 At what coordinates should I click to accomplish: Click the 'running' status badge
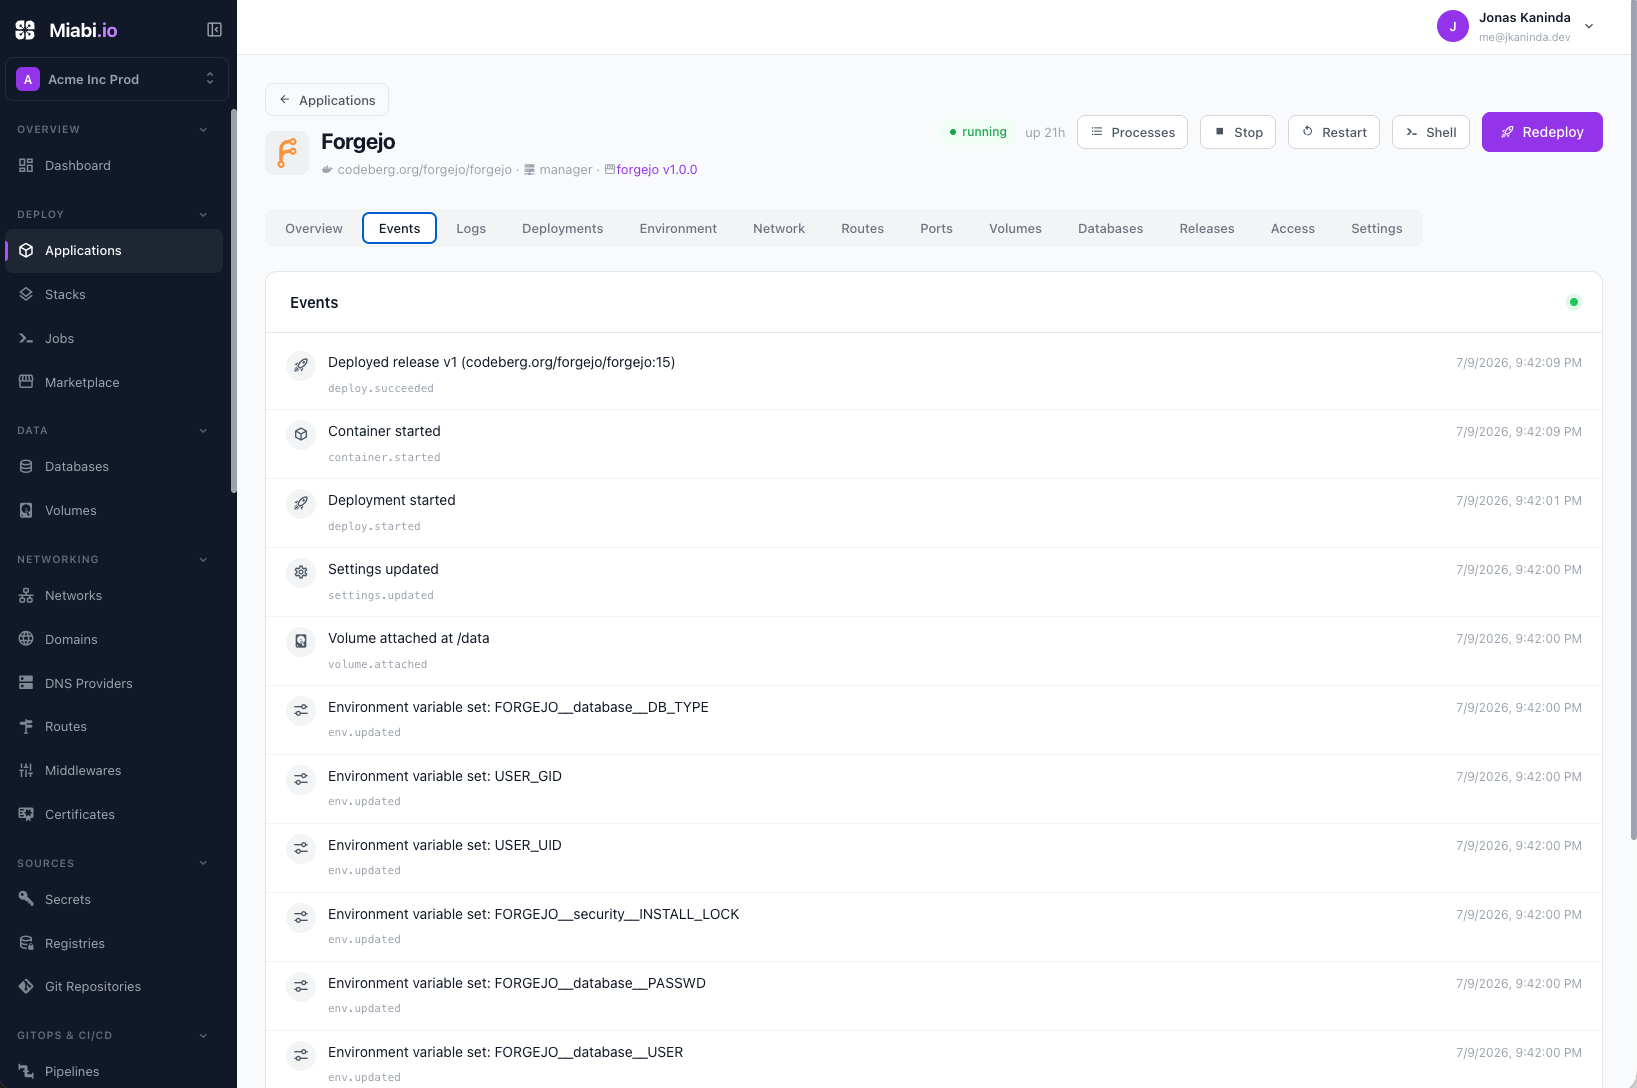pos(977,132)
